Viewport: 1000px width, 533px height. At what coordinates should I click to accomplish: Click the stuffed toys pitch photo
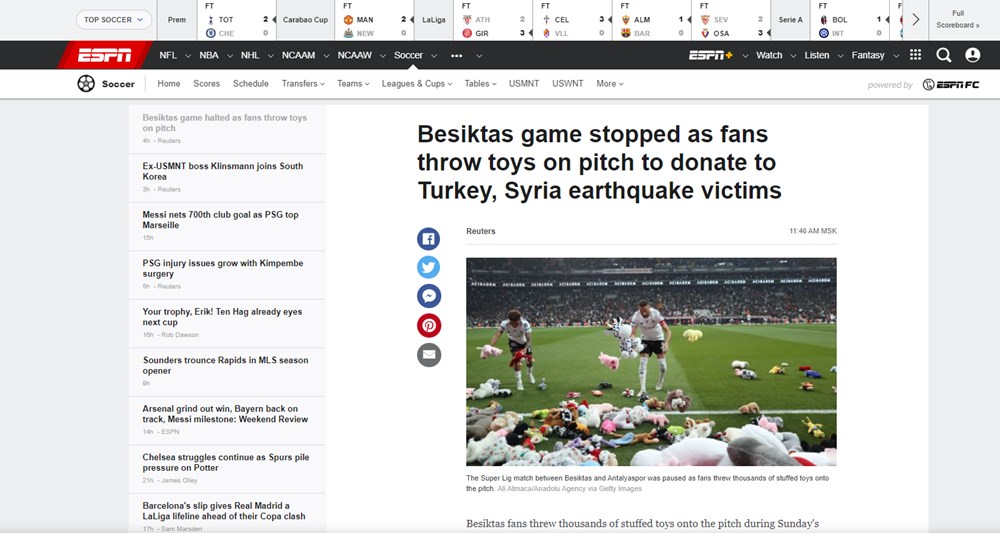(x=651, y=362)
